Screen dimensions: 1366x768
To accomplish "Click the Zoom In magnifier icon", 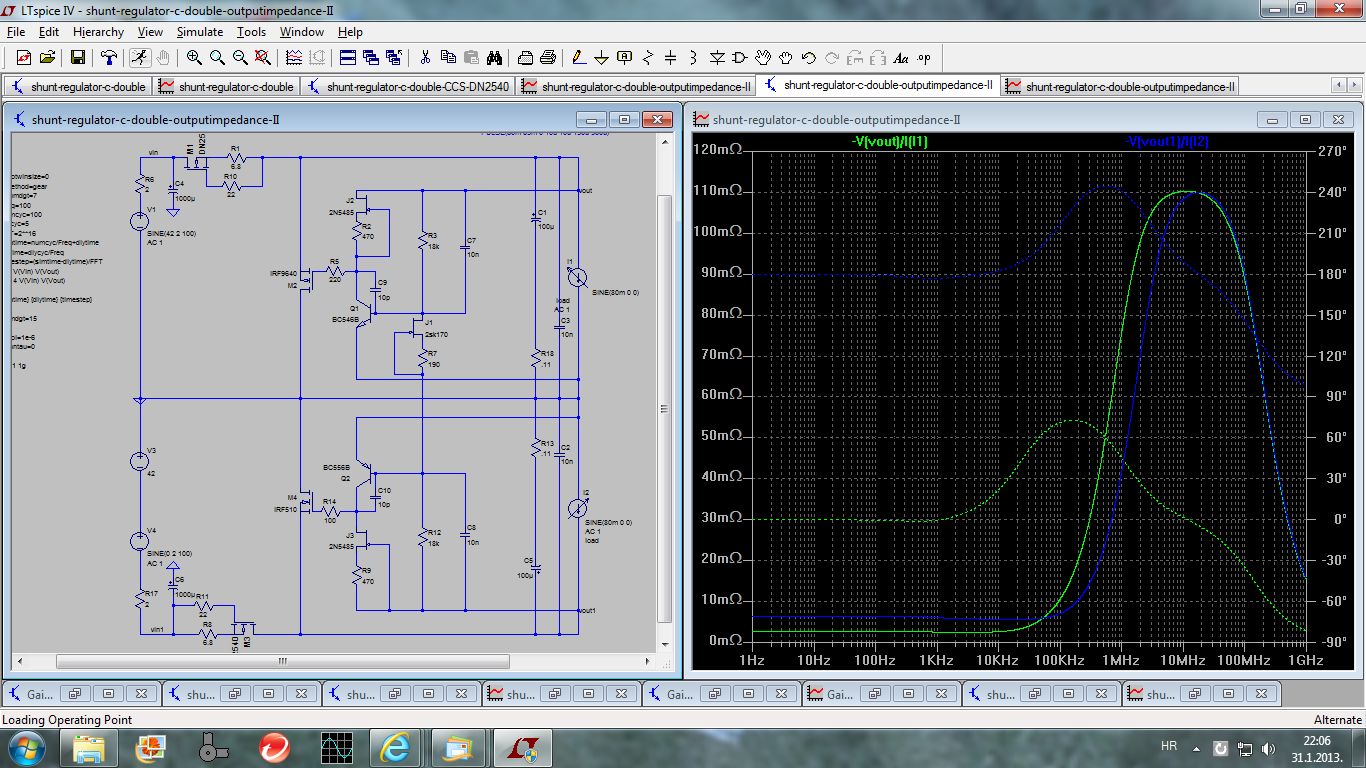I will pyautogui.click(x=194, y=58).
